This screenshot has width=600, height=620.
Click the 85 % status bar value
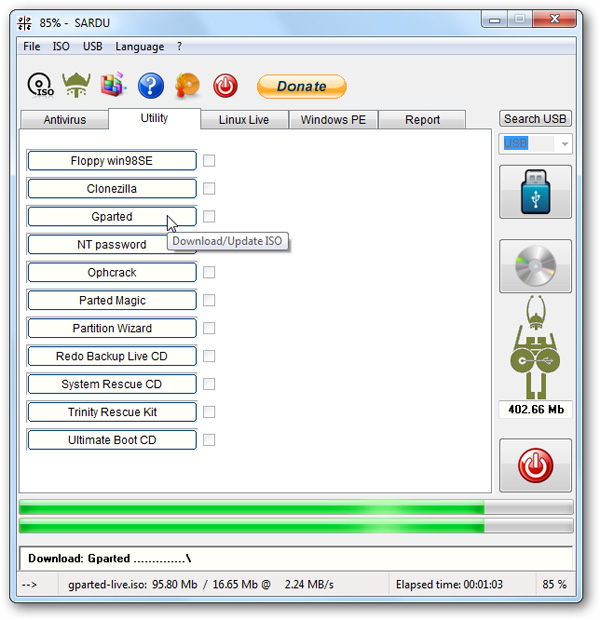coord(555,584)
